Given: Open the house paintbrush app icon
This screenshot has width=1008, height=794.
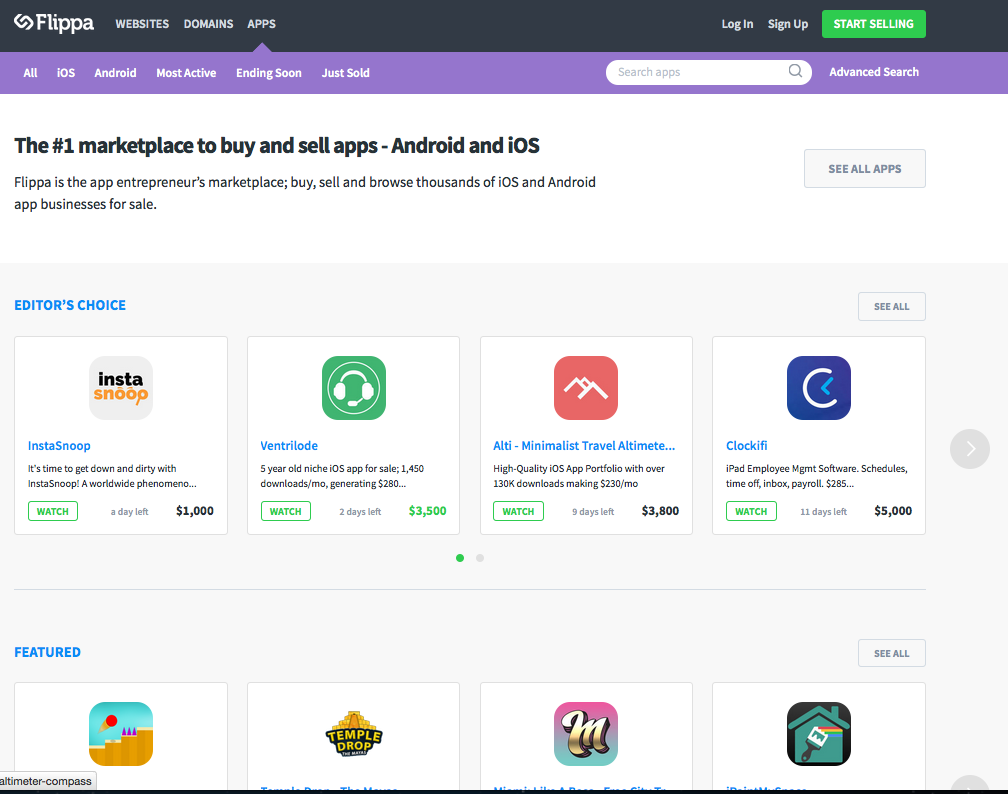Looking at the screenshot, I should [x=818, y=734].
